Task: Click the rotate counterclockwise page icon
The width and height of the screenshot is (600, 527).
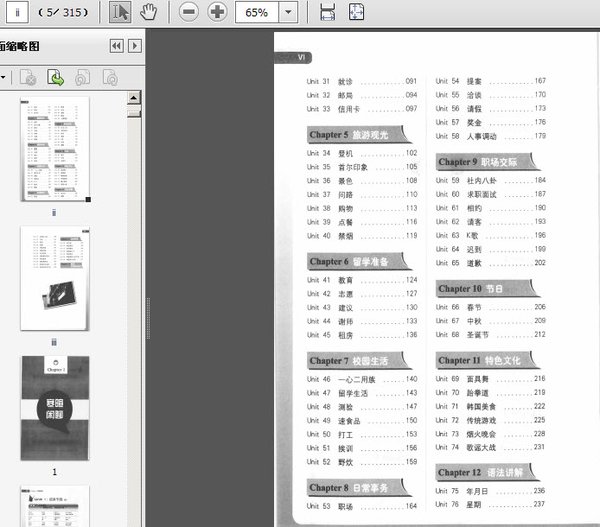Action: (x=83, y=77)
